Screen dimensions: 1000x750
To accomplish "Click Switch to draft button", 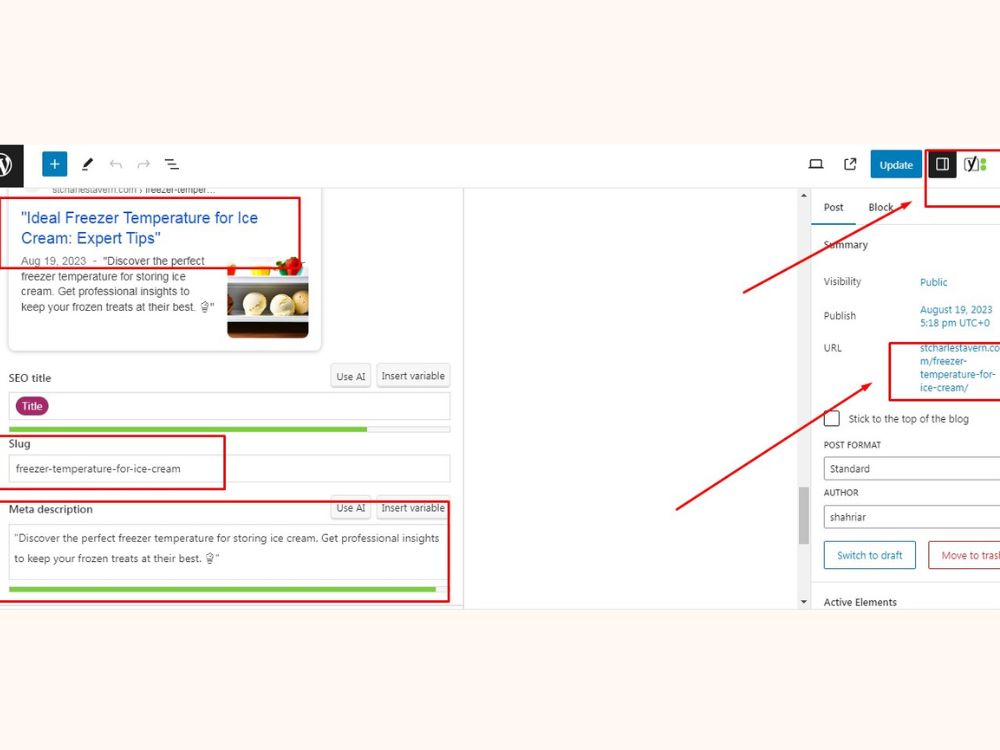I will [x=869, y=555].
